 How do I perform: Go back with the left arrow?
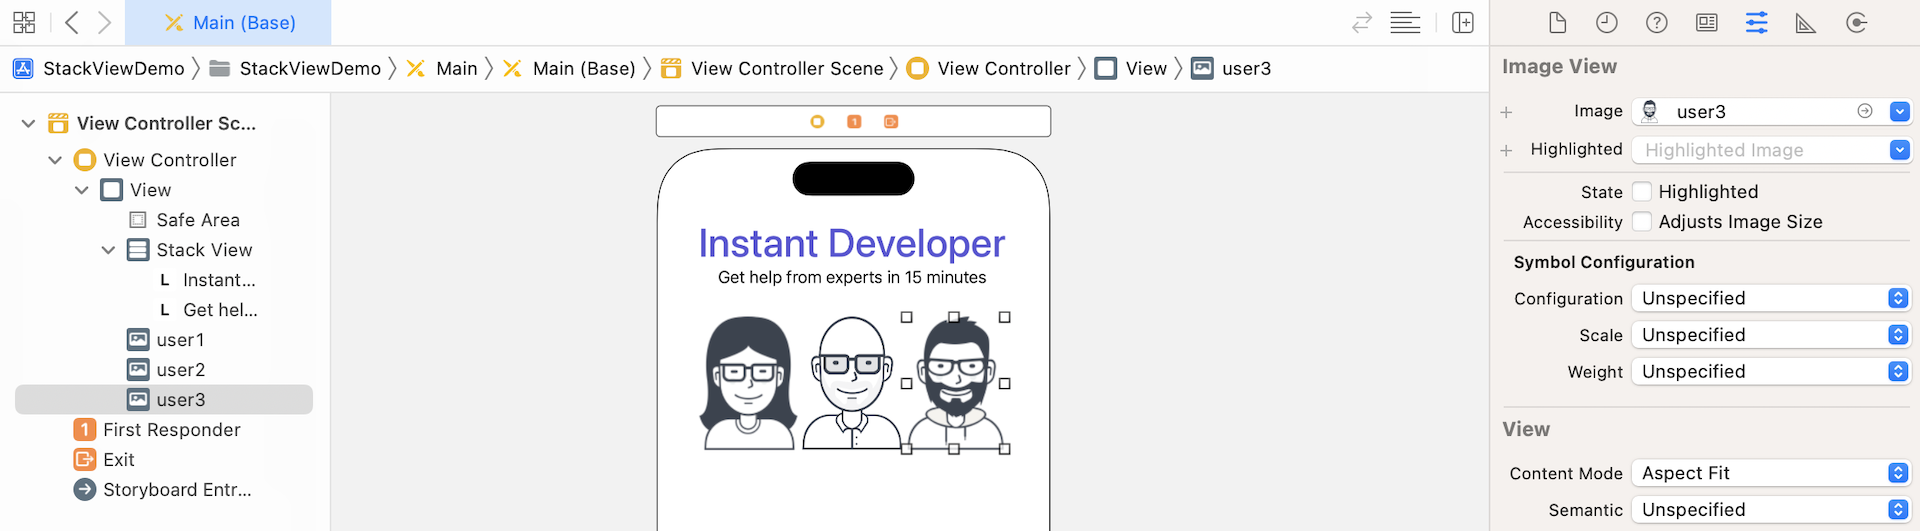coord(72,22)
